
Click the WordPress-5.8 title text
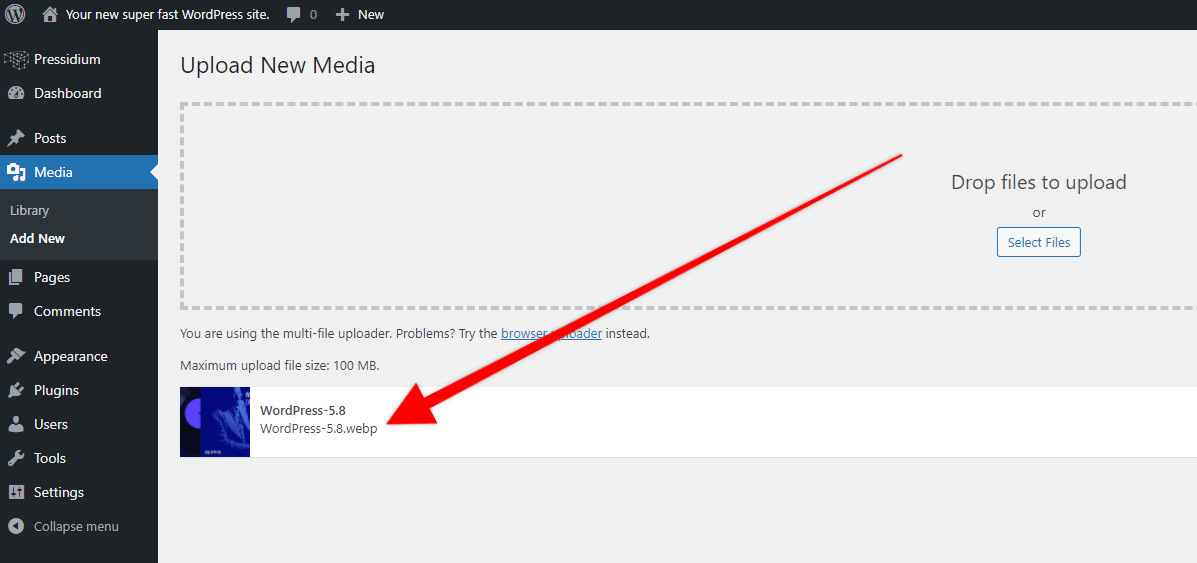[302, 411]
